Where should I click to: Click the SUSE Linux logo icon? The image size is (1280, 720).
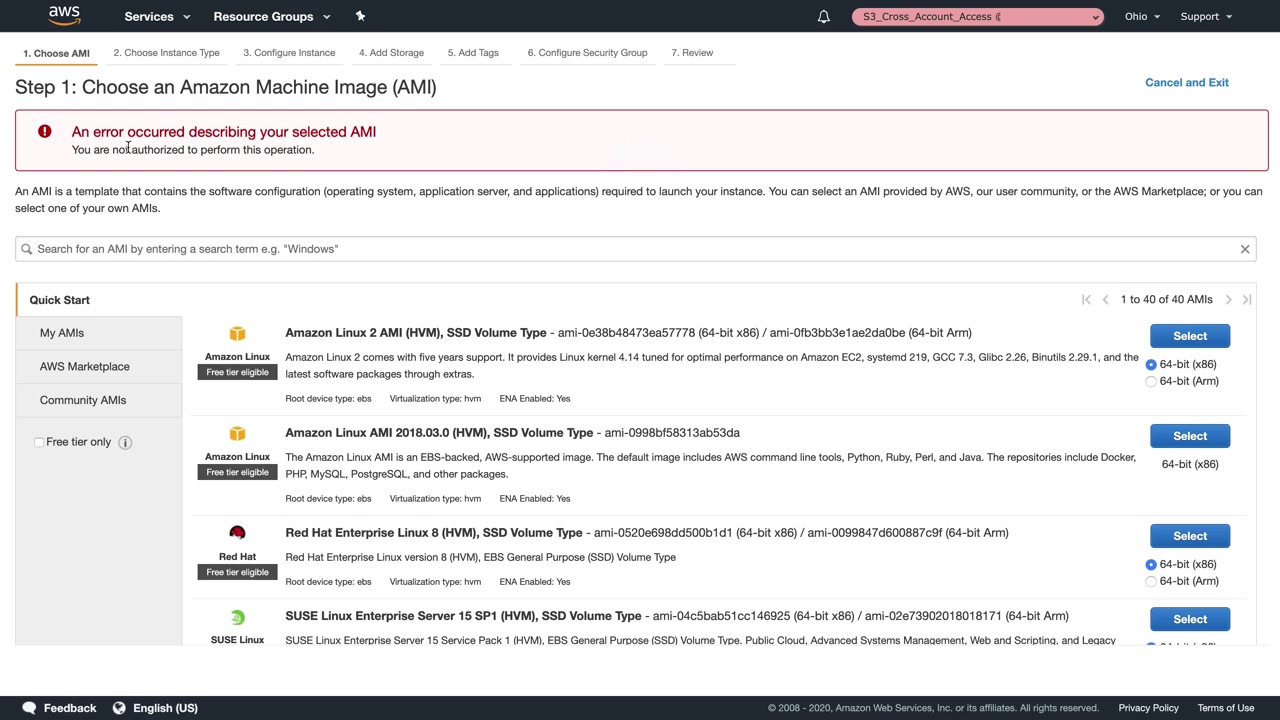tap(237, 618)
